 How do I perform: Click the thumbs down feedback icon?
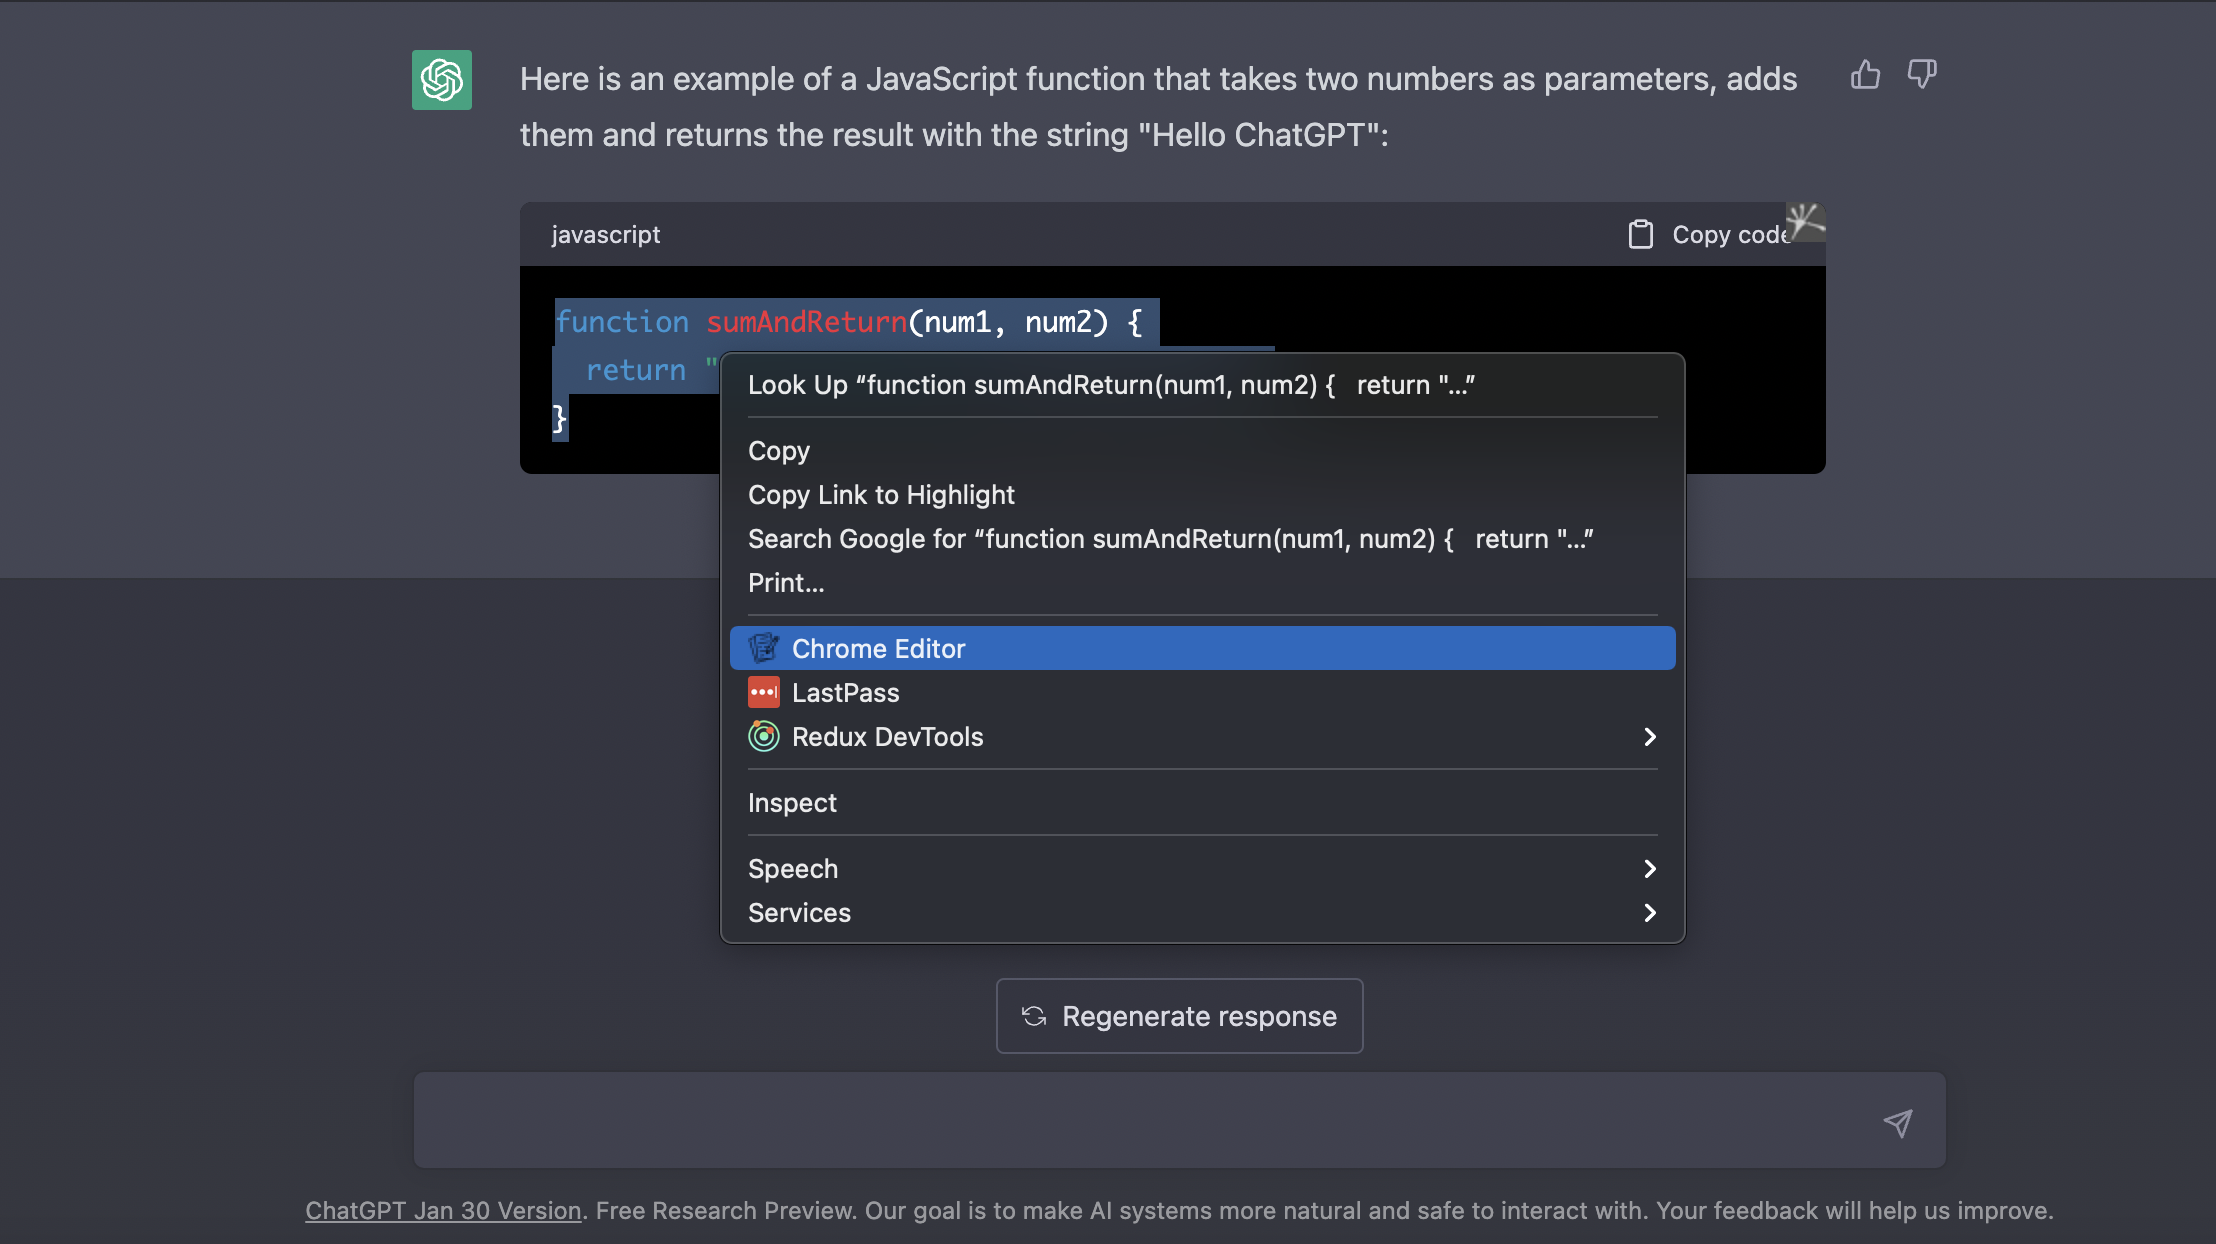pyautogui.click(x=1922, y=75)
